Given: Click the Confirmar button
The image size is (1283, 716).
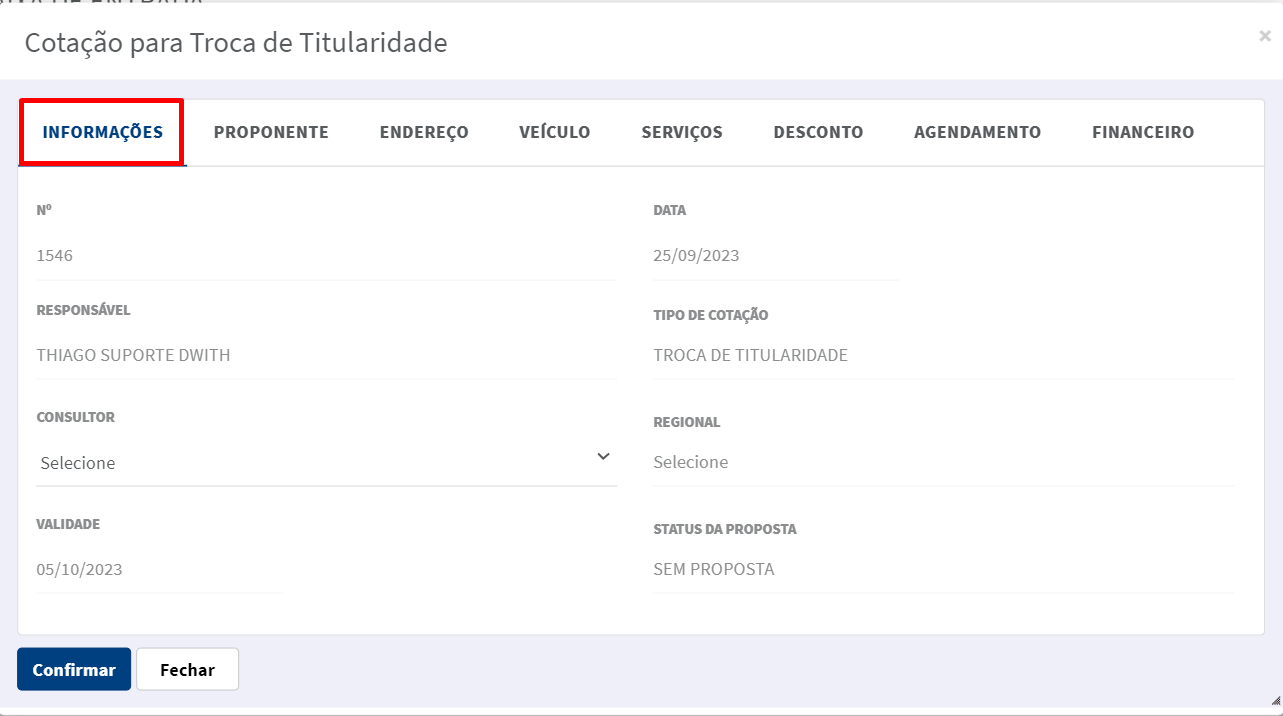Looking at the screenshot, I should click(74, 670).
